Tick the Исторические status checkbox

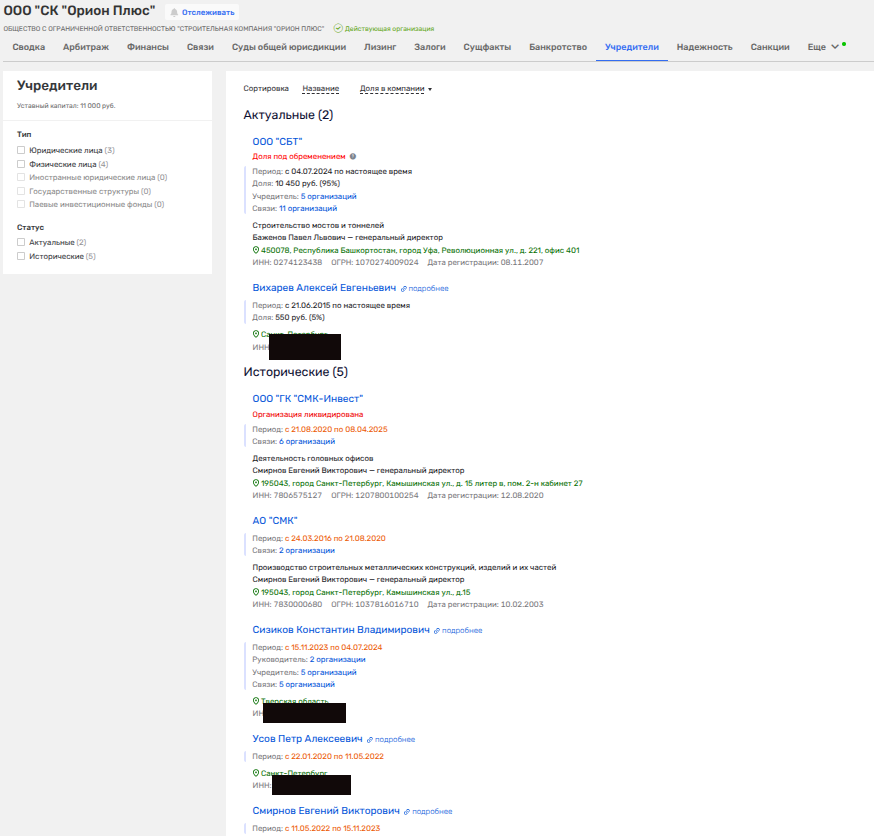coord(21,256)
